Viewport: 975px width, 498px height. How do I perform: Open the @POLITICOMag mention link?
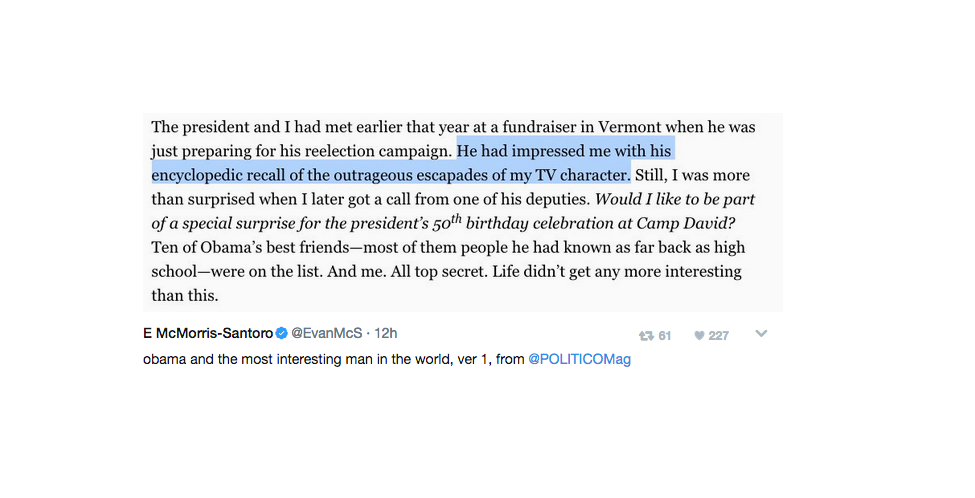point(580,359)
